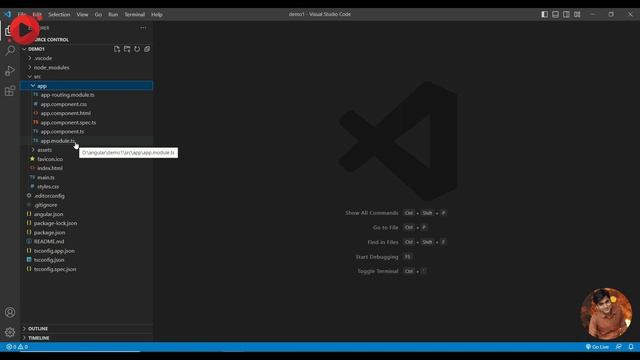Open the Search view in activity bar
640x360 pixels.
(x=10, y=50)
